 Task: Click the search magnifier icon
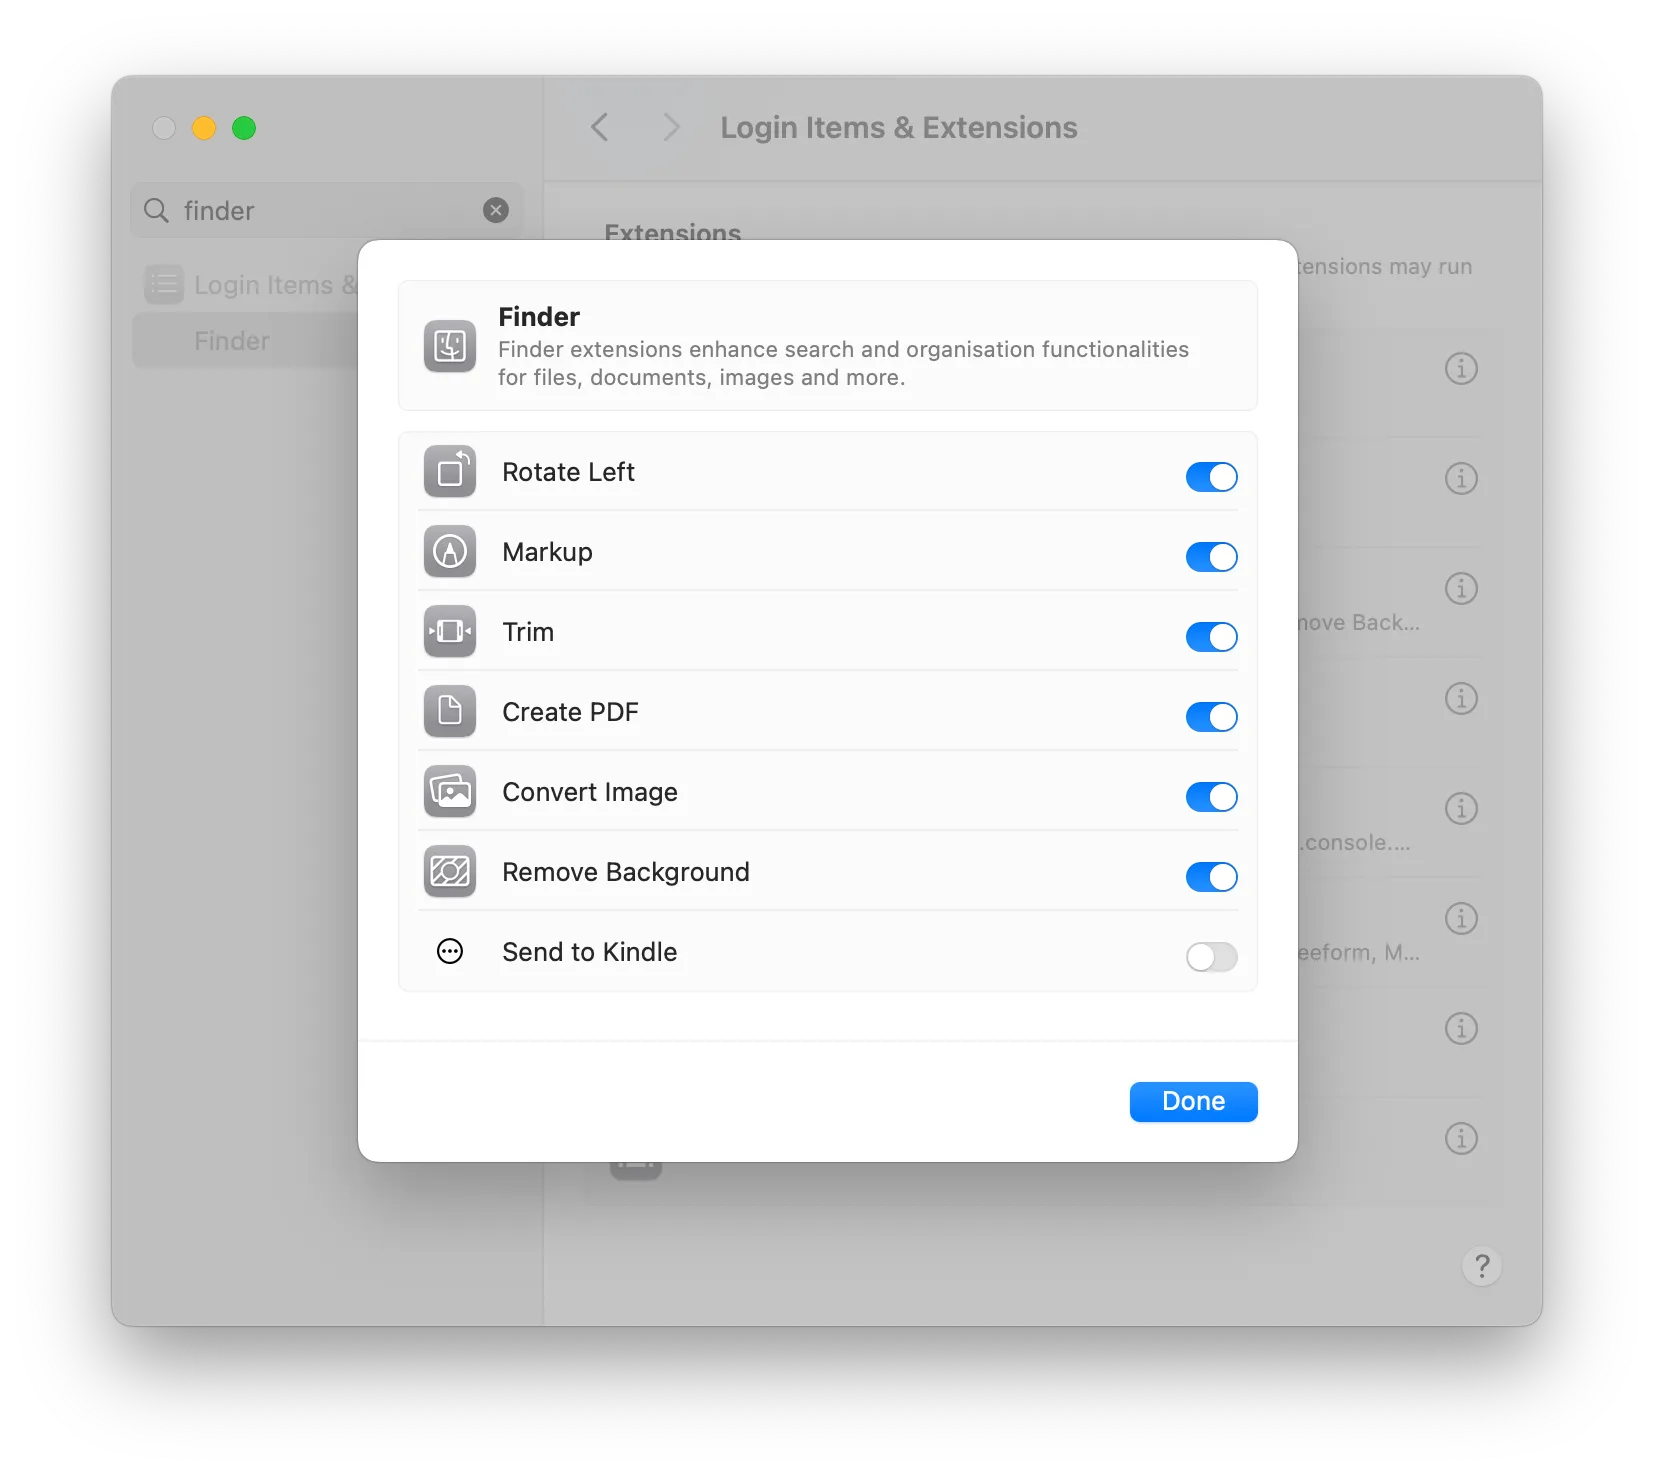(155, 210)
